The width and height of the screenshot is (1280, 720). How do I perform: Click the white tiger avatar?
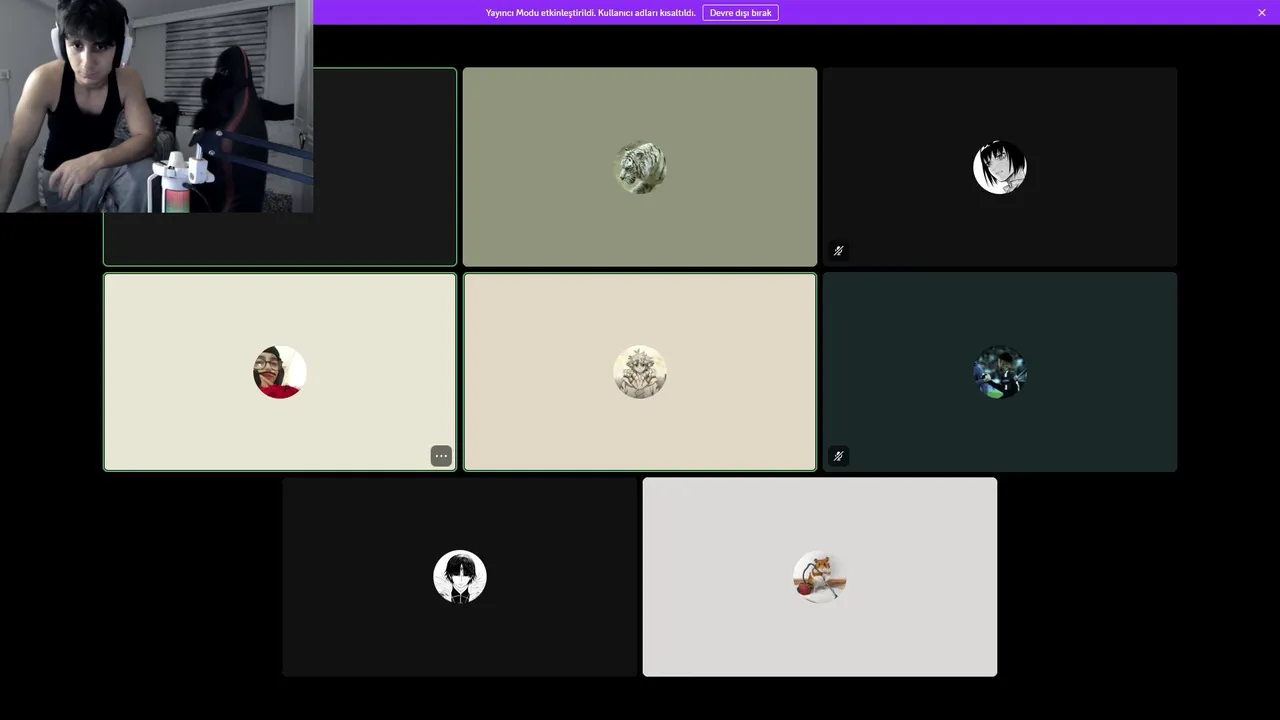(640, 167)
